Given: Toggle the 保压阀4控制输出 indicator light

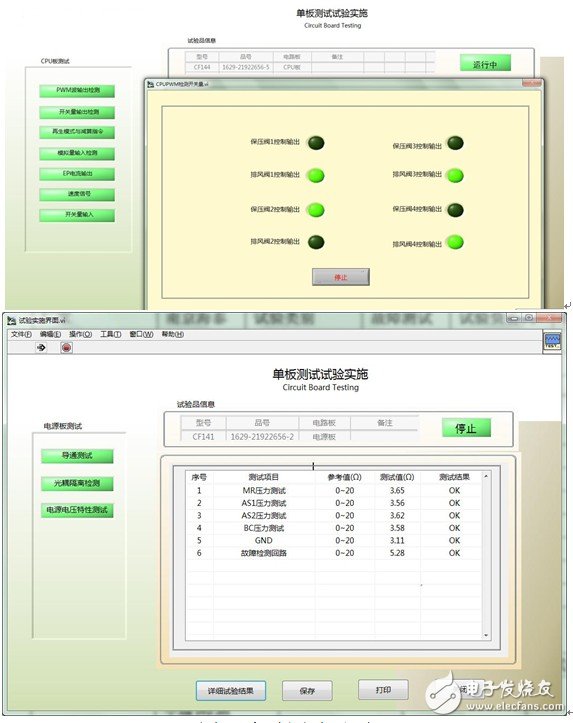Looking at the screenshot, I should coord(455,210).
